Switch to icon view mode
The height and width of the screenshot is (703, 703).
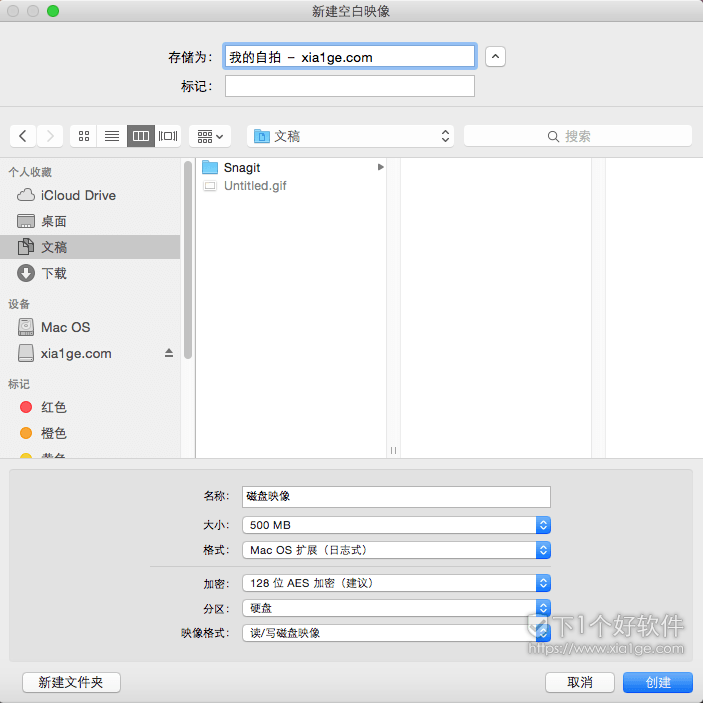point(84,136)
